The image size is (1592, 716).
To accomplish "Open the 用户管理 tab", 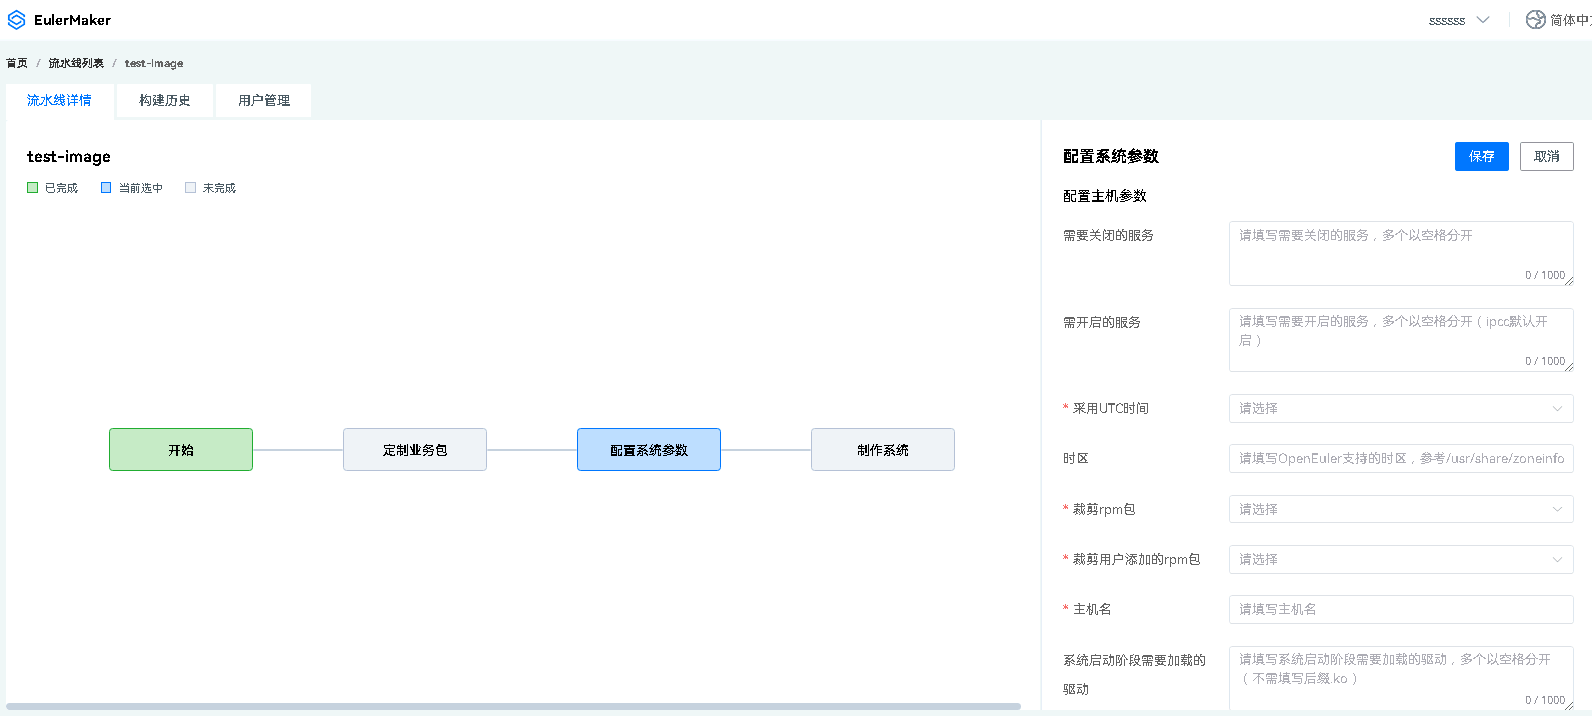I will pos(264,100).
